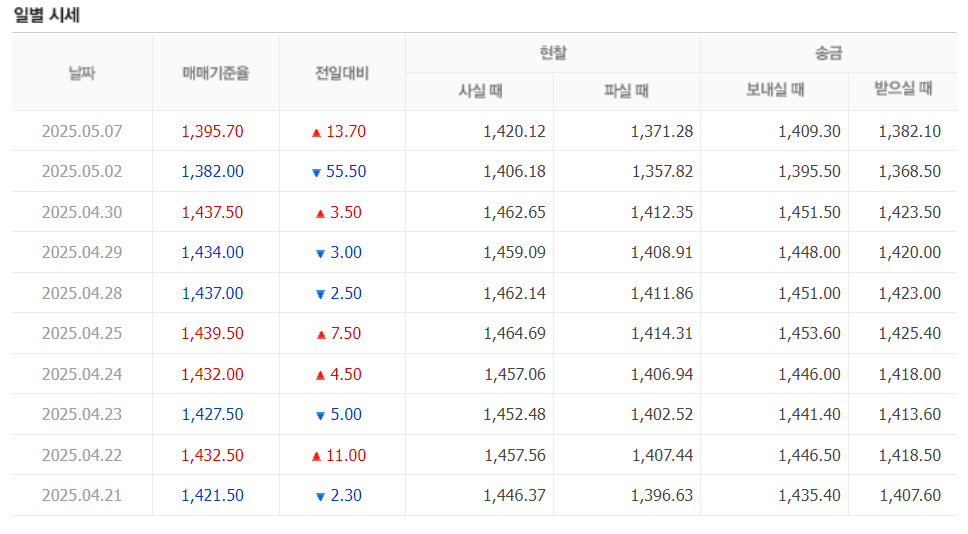The image size is (968, 534).
Task: Click the 일별 시세 title
Action: click(47, 15)
